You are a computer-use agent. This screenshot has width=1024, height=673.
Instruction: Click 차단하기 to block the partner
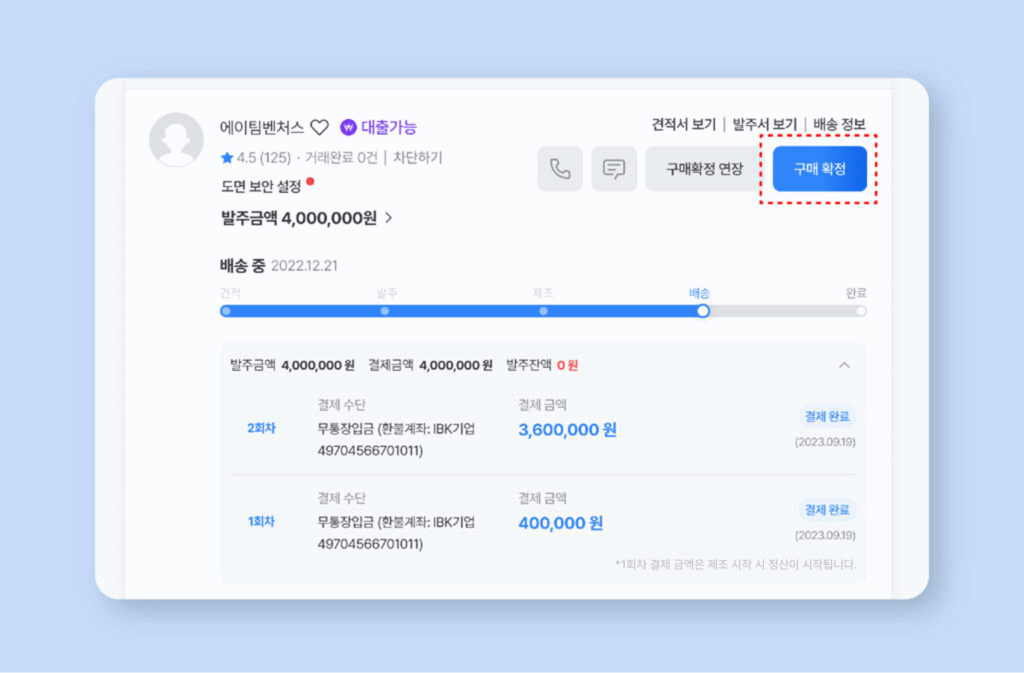point(417,158)
